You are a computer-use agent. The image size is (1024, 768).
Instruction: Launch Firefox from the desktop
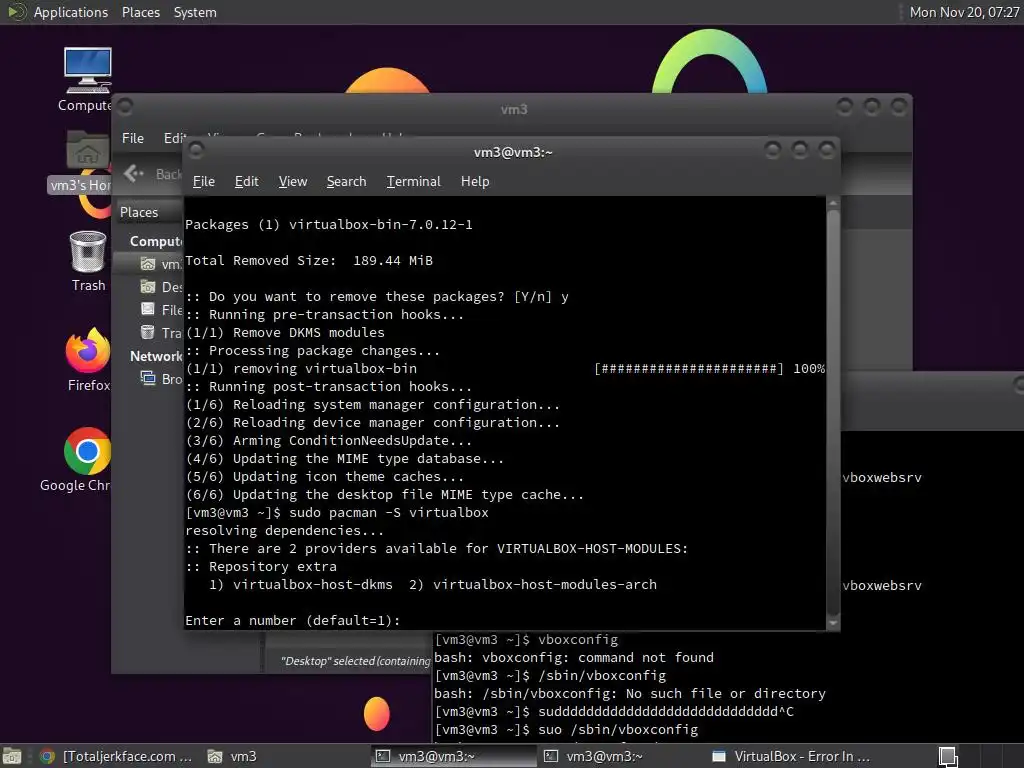(x=88, y=360)
